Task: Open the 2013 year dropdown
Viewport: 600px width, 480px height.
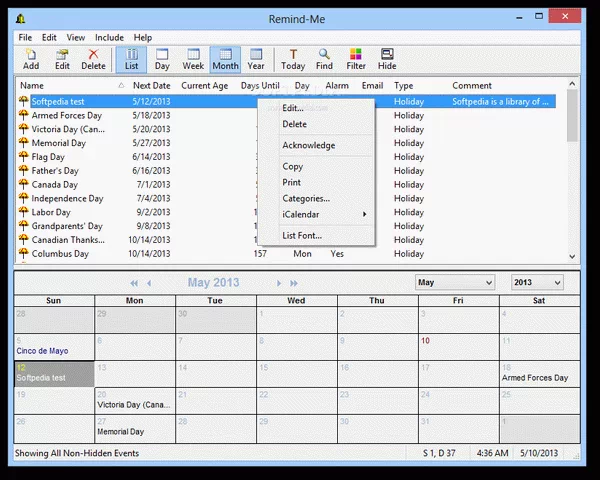Action: [x=537, y=283]
